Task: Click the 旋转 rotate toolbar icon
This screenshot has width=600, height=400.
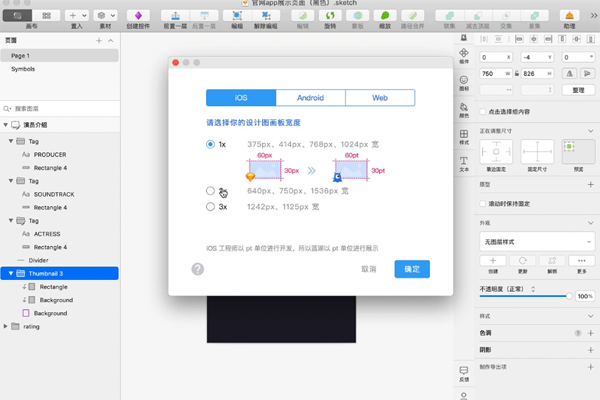Action: pyautogui.click(x=330, y=16)
